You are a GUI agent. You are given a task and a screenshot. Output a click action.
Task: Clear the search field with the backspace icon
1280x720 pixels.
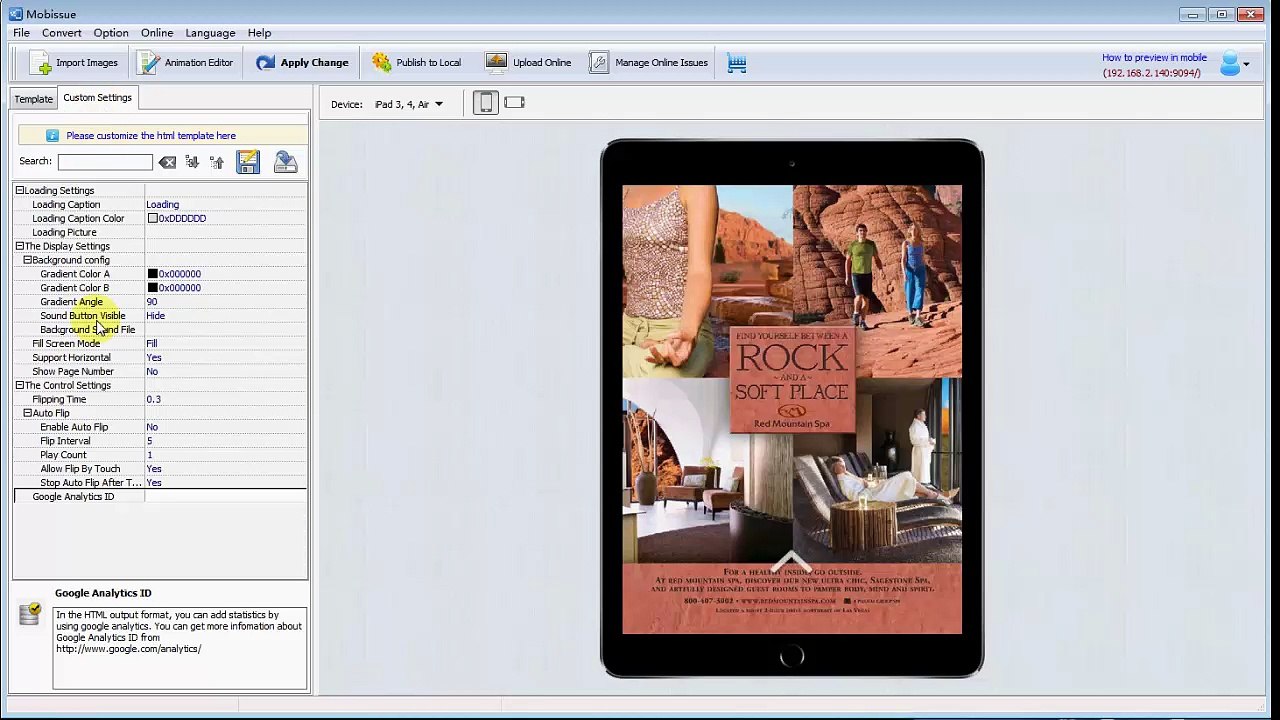coord(167,162)
